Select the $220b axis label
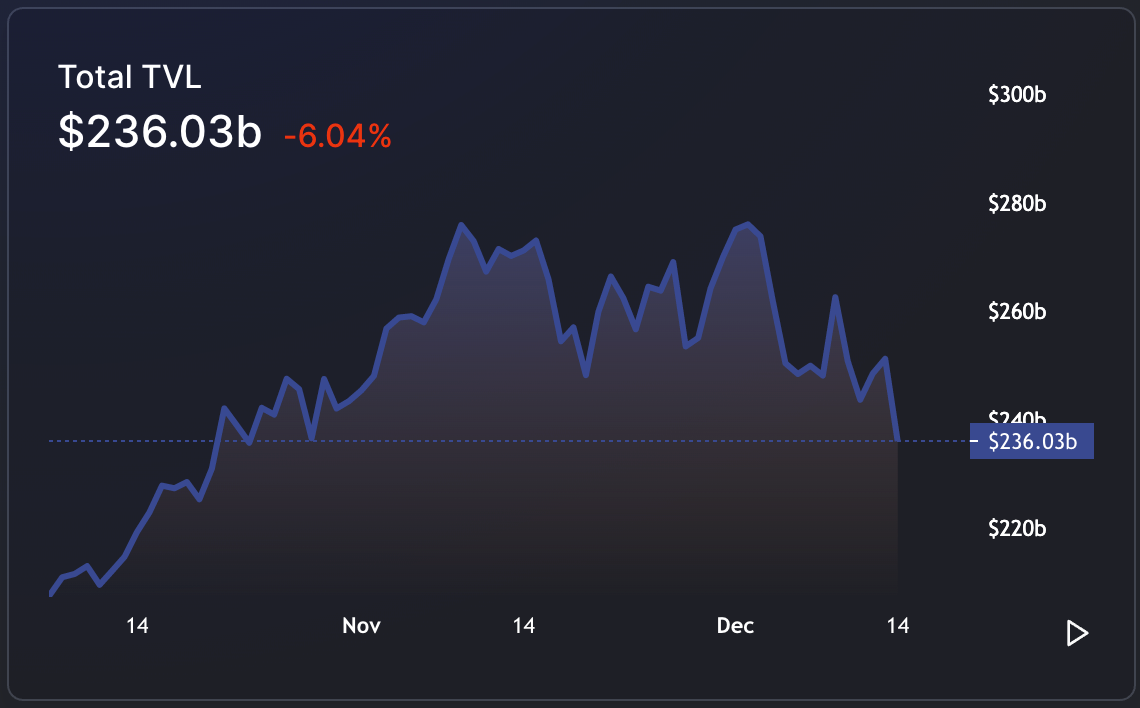The image size is (1140, 708). pos(1016,528)
